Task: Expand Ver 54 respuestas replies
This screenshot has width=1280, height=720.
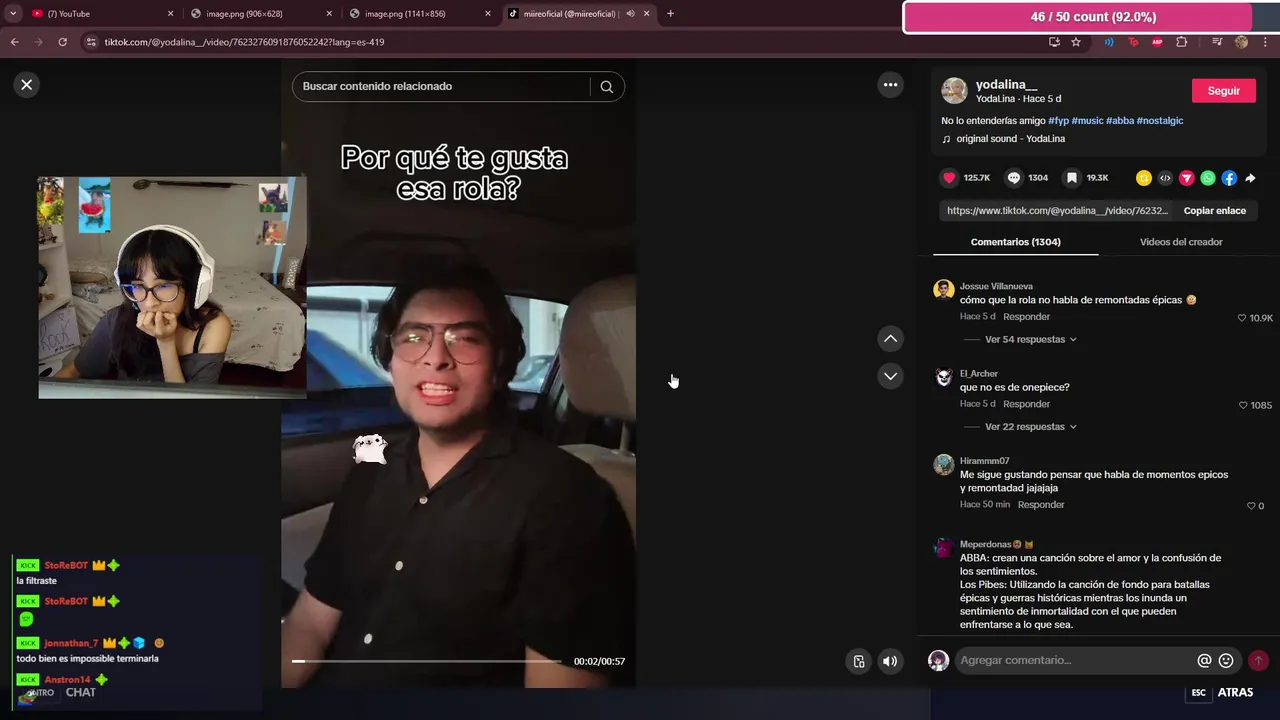Action: (1030, 339)
